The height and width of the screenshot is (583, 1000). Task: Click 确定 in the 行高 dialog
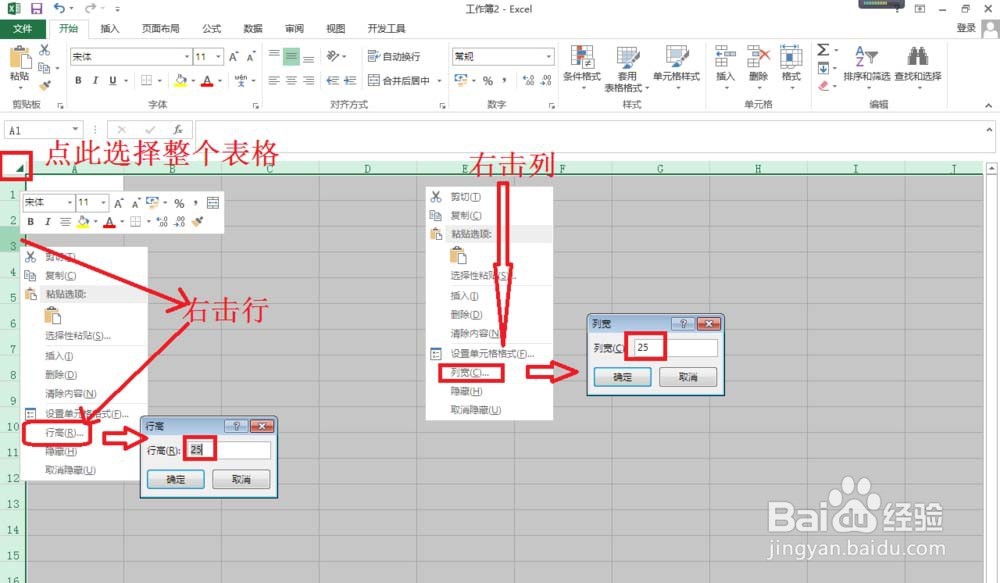tap(175, 479)
